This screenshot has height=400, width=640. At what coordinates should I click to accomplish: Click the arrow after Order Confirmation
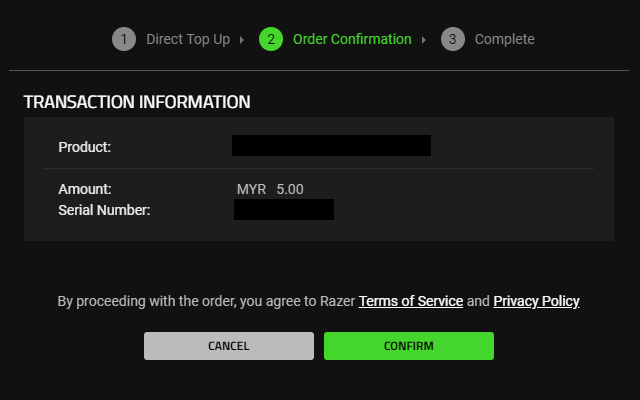pyautogui.click(x=424, y=40)
